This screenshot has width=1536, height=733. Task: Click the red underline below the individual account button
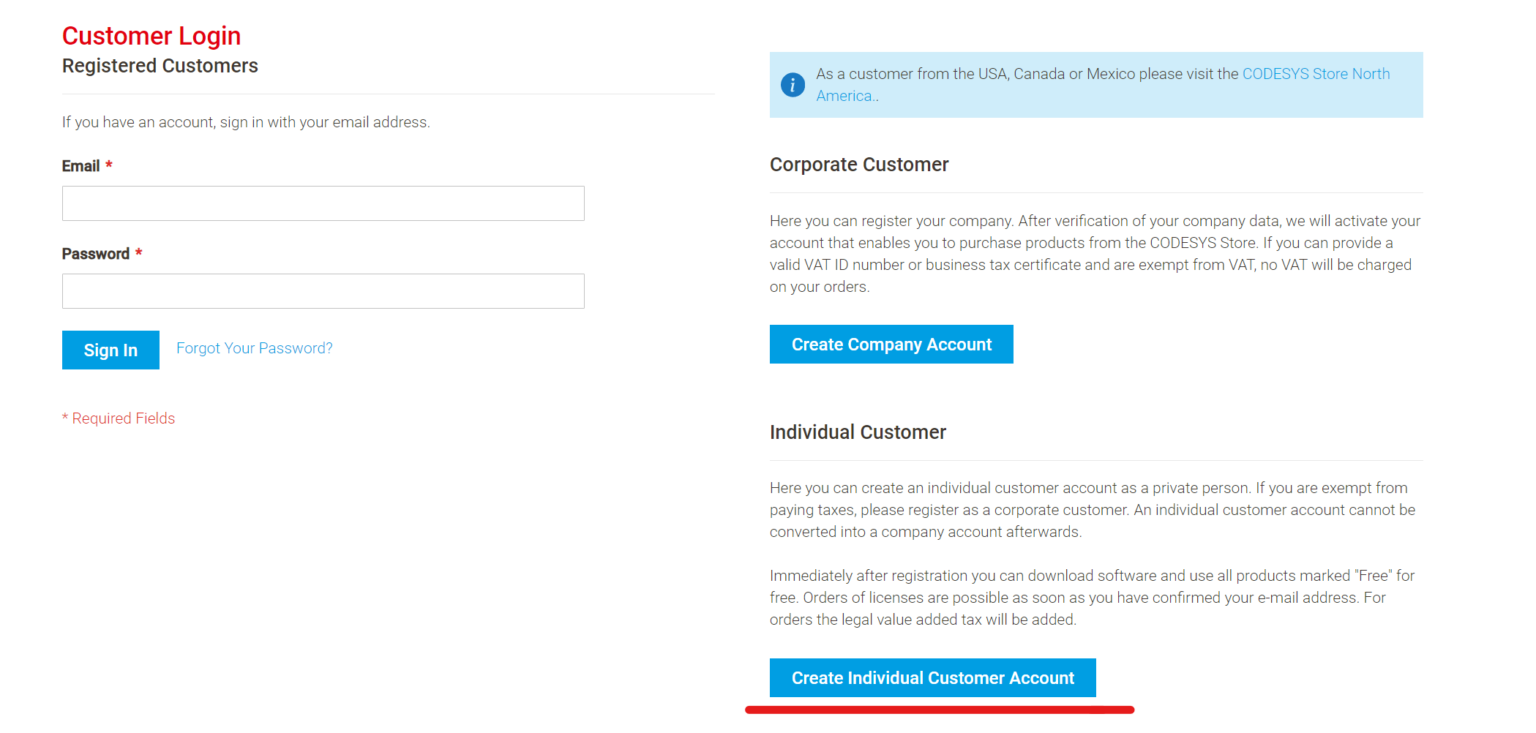point(940,709)
